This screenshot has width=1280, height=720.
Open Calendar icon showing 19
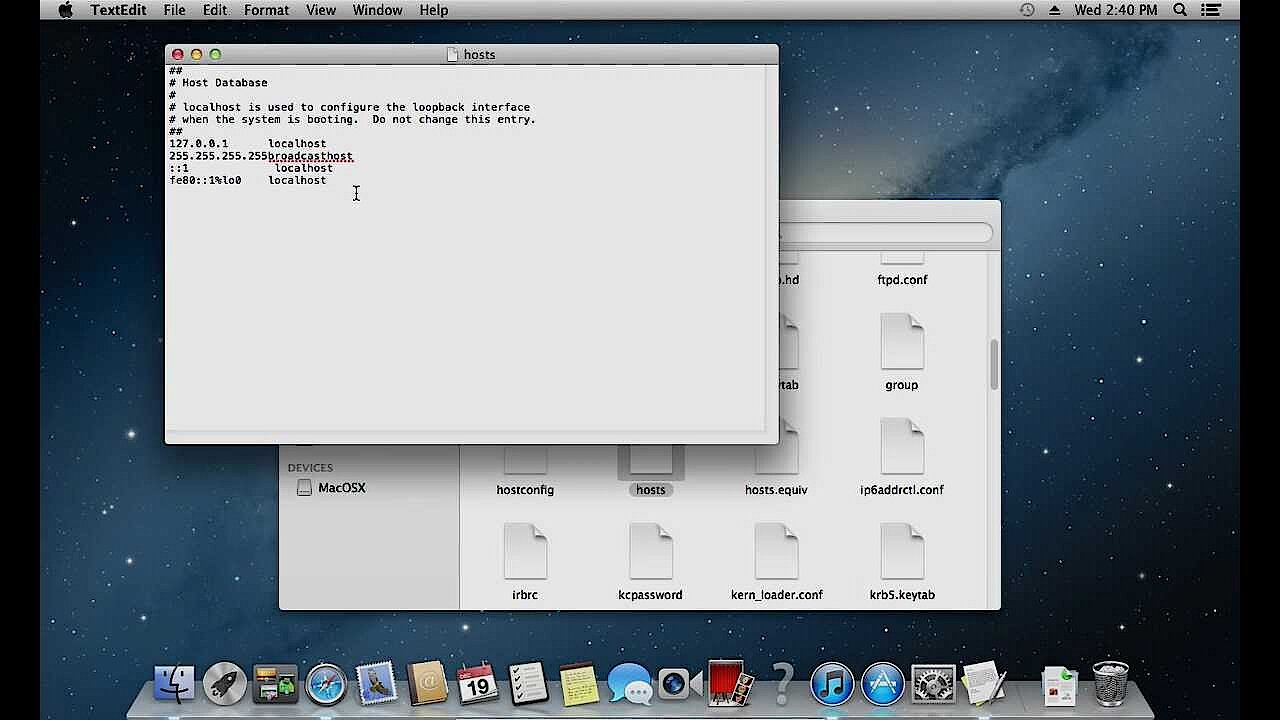tap(477, 684)
